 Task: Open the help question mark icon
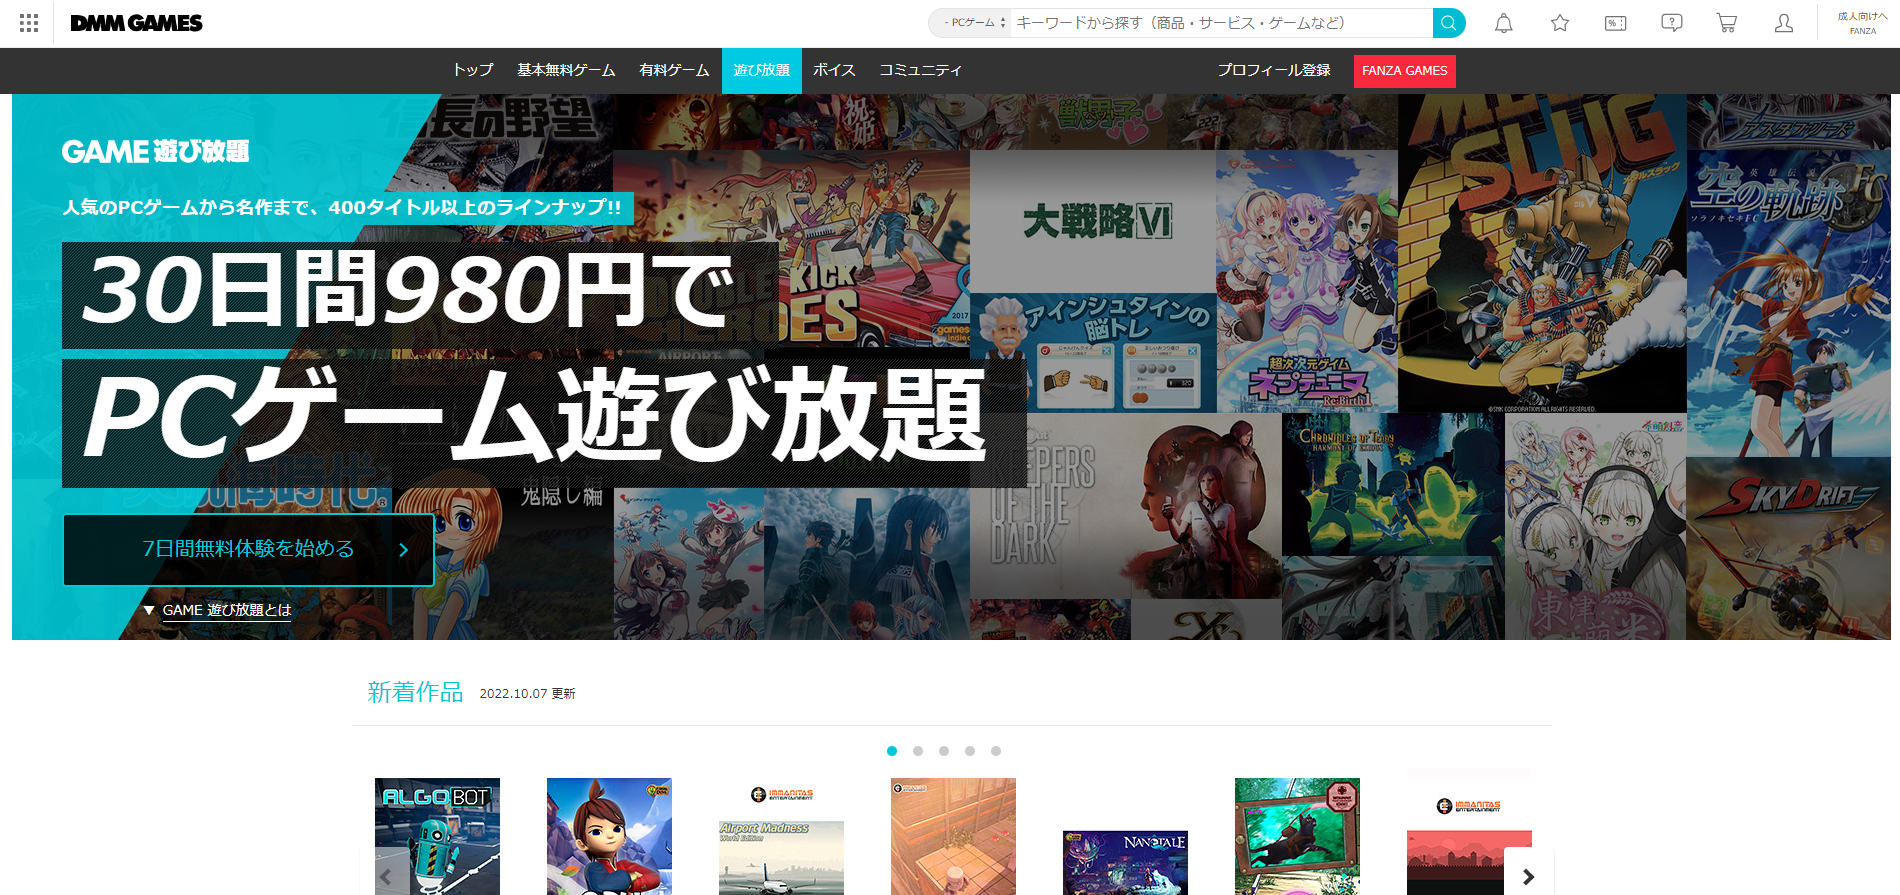(x=1671, y=23)
